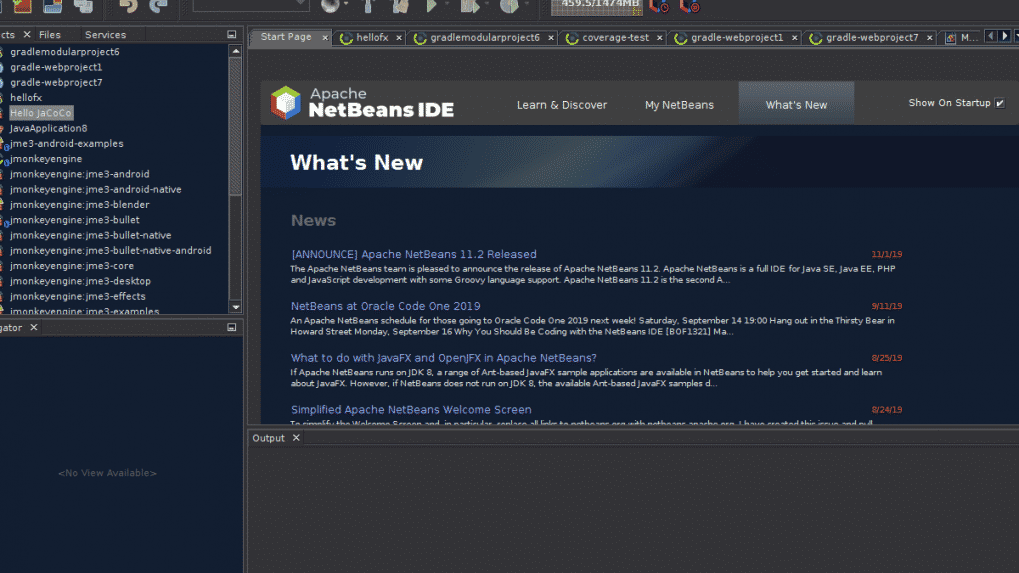Select the gradlemodularproject6 project node
1019x573 pixels.
pos(64,51)
